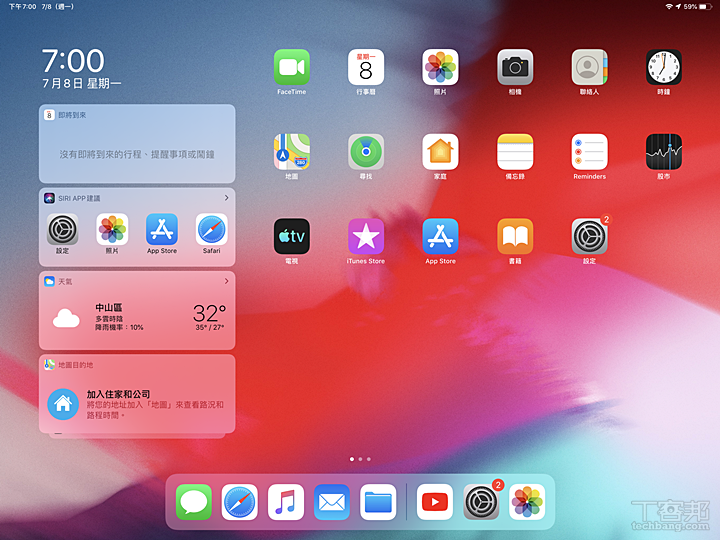Screen dimensions: 720x540
Task: Open the Up Next calendar widget
Action: point(137,144)
